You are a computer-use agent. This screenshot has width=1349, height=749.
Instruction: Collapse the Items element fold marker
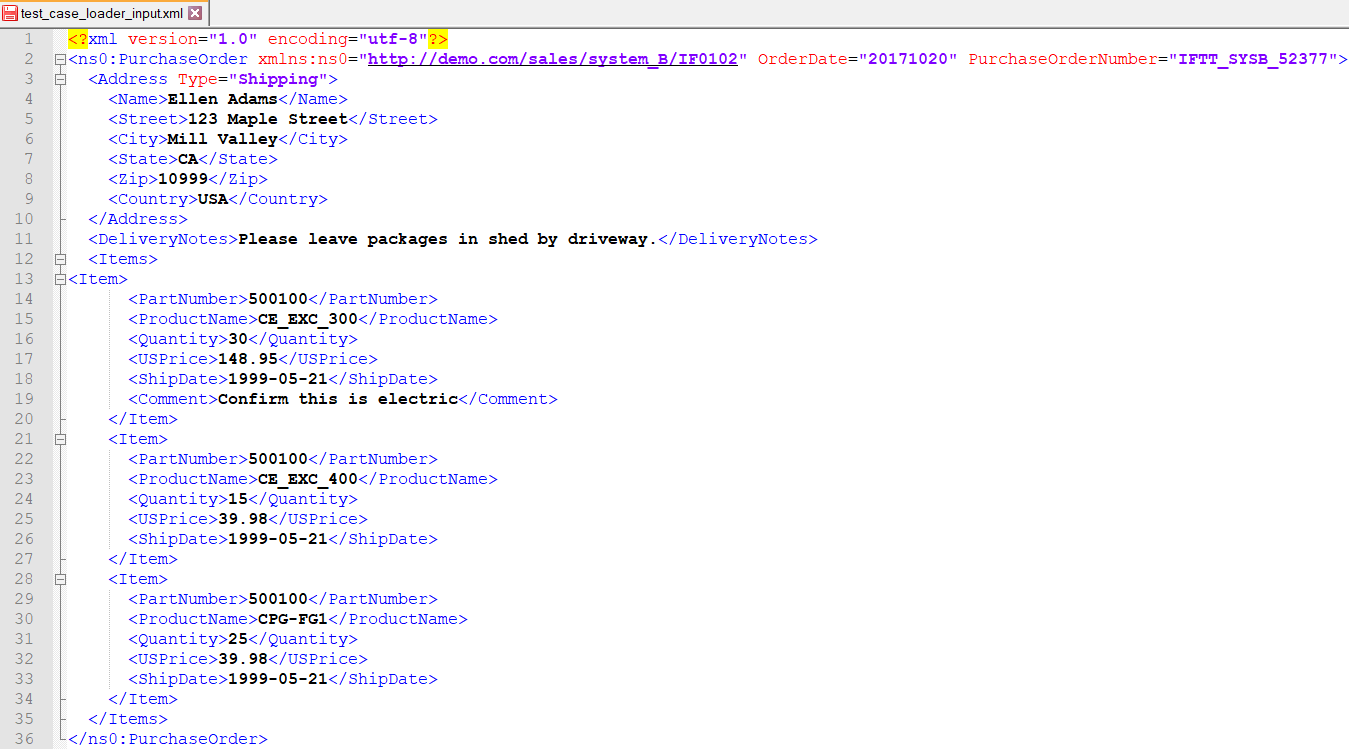tap(61, 259)
